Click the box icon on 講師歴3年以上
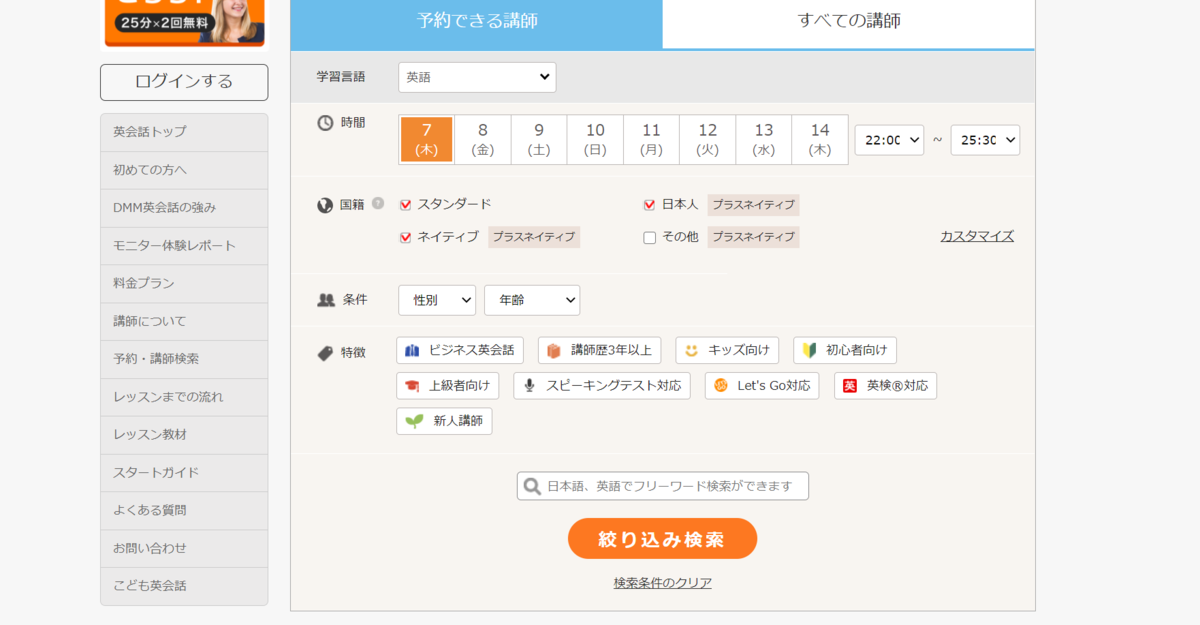 click(x=554, y=350)
